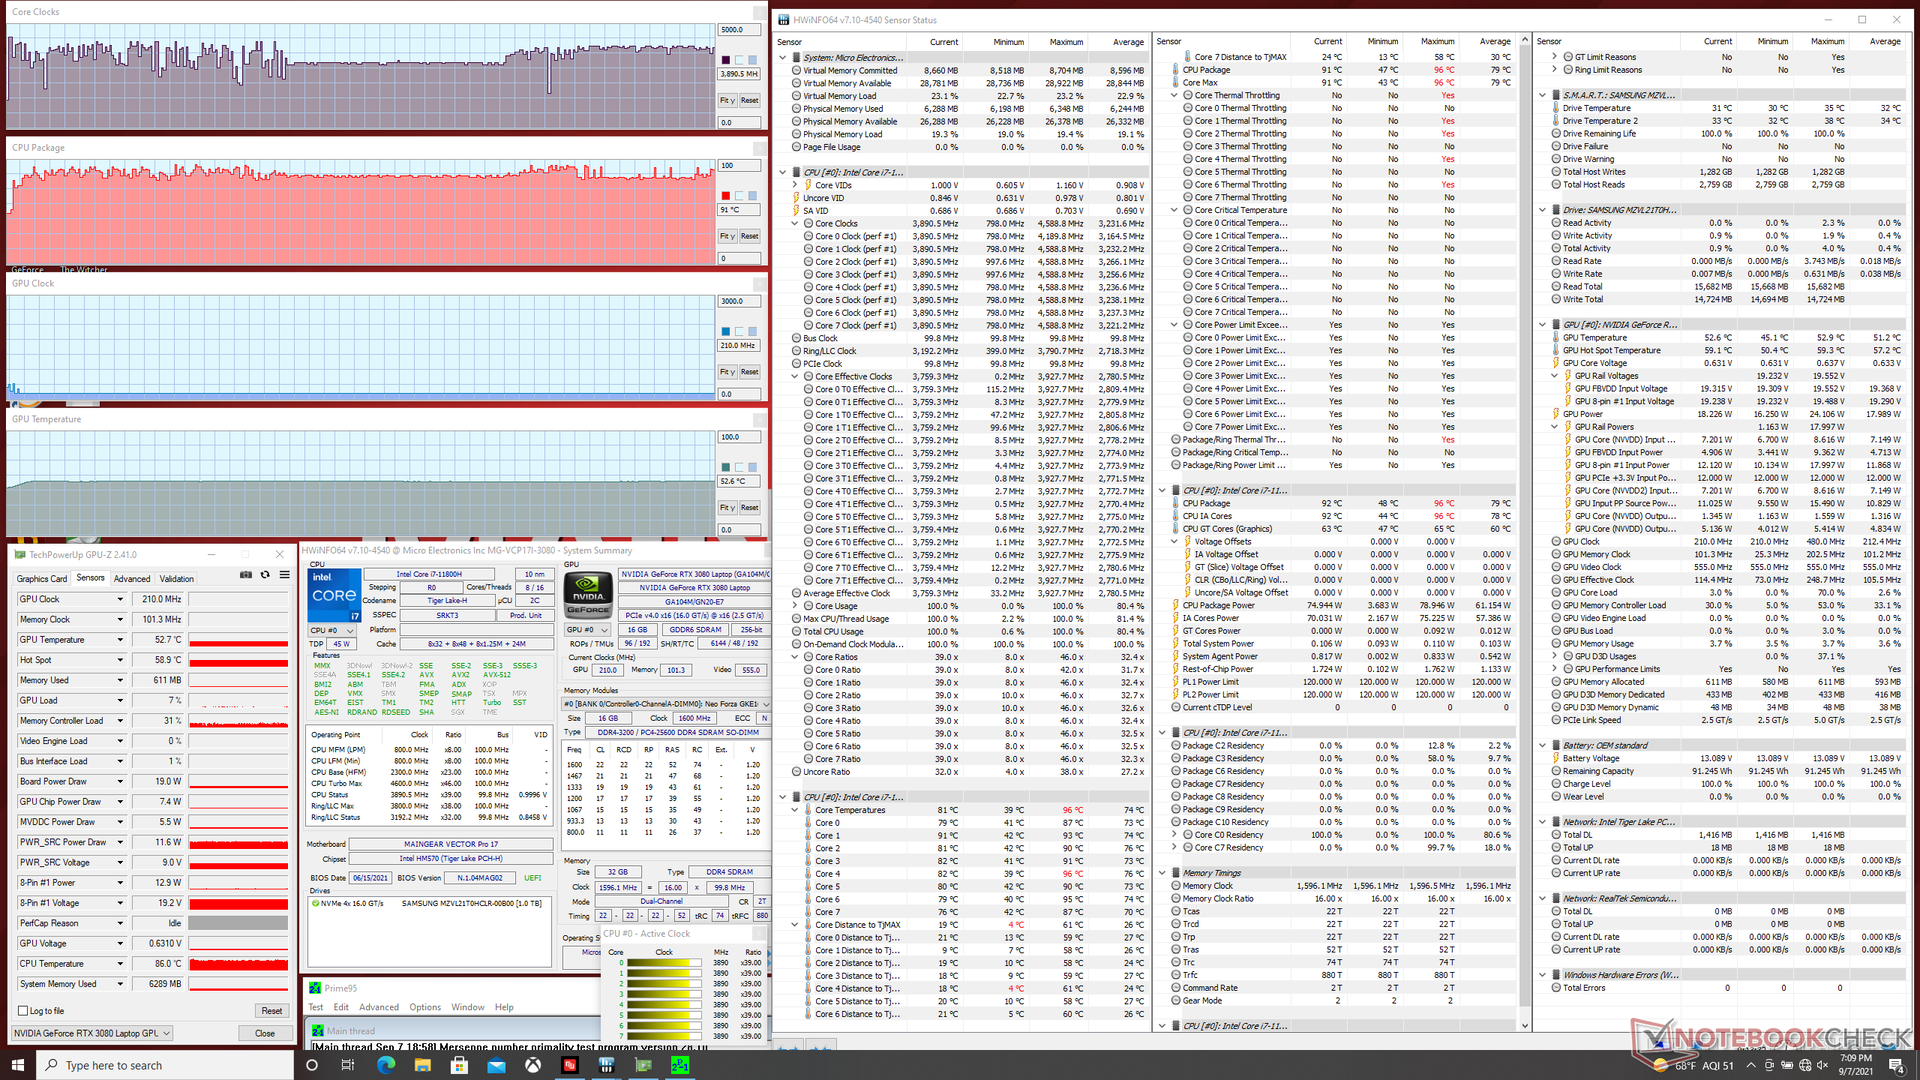Collapse Core Temperatures group
This screenshot has height=1080, width=1920.
pos(795,811)
